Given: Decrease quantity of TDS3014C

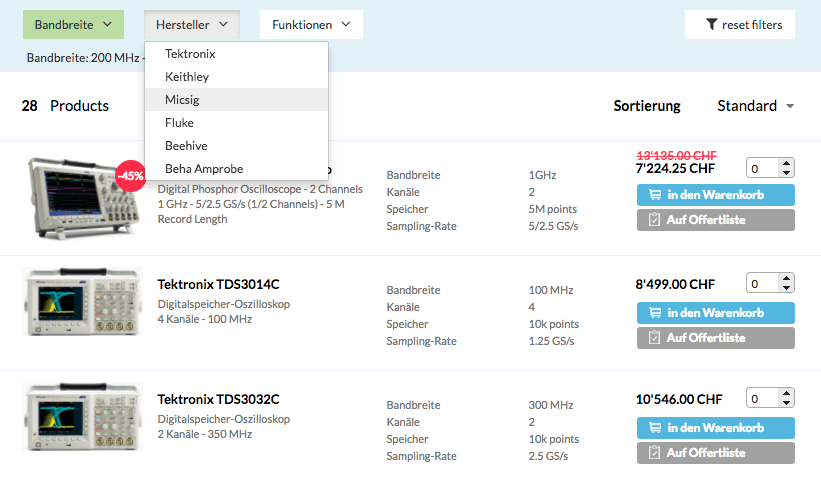Looking at the screenshot, I should 786,288.
